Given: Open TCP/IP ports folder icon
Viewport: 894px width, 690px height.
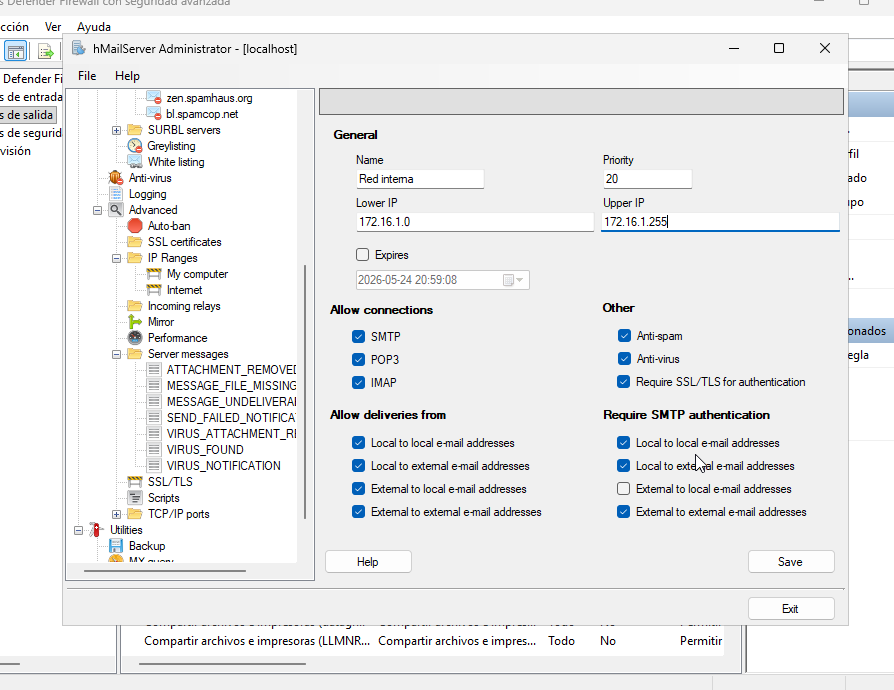Looking at the screenshot, I should [x=135, y=513].
